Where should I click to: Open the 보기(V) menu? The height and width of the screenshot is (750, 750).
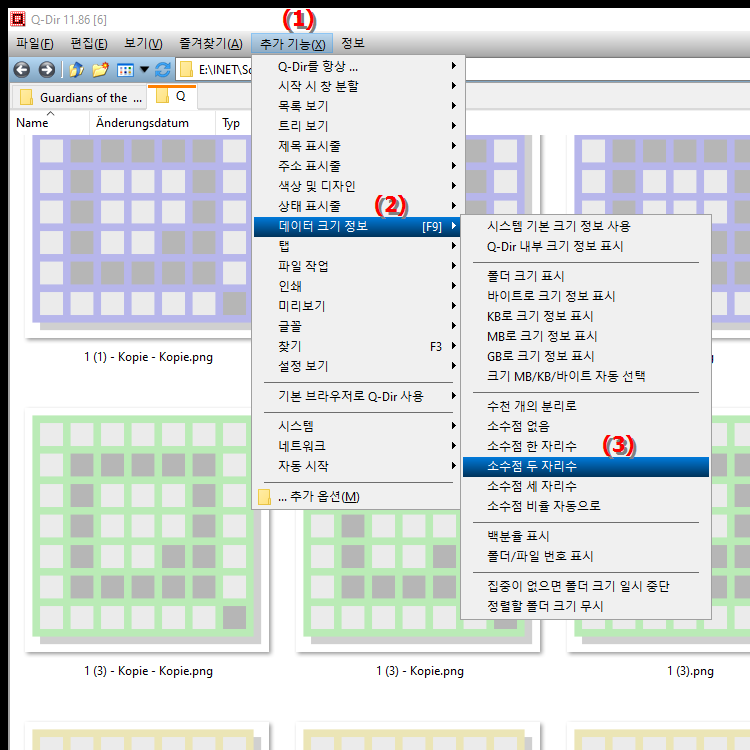click(x=143, y=44)
